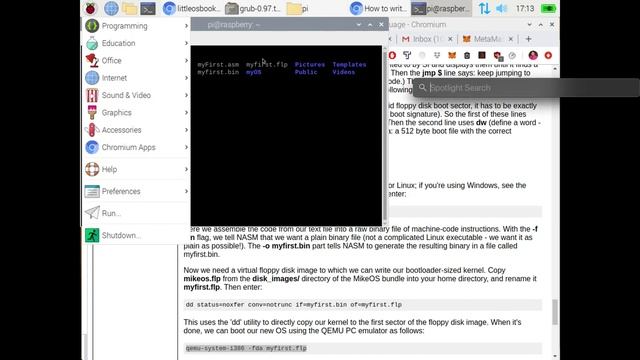The height and width of the screenshot is (360, 640).
Task: Click the Videos directory name in terminal
Action: [343, 72]
